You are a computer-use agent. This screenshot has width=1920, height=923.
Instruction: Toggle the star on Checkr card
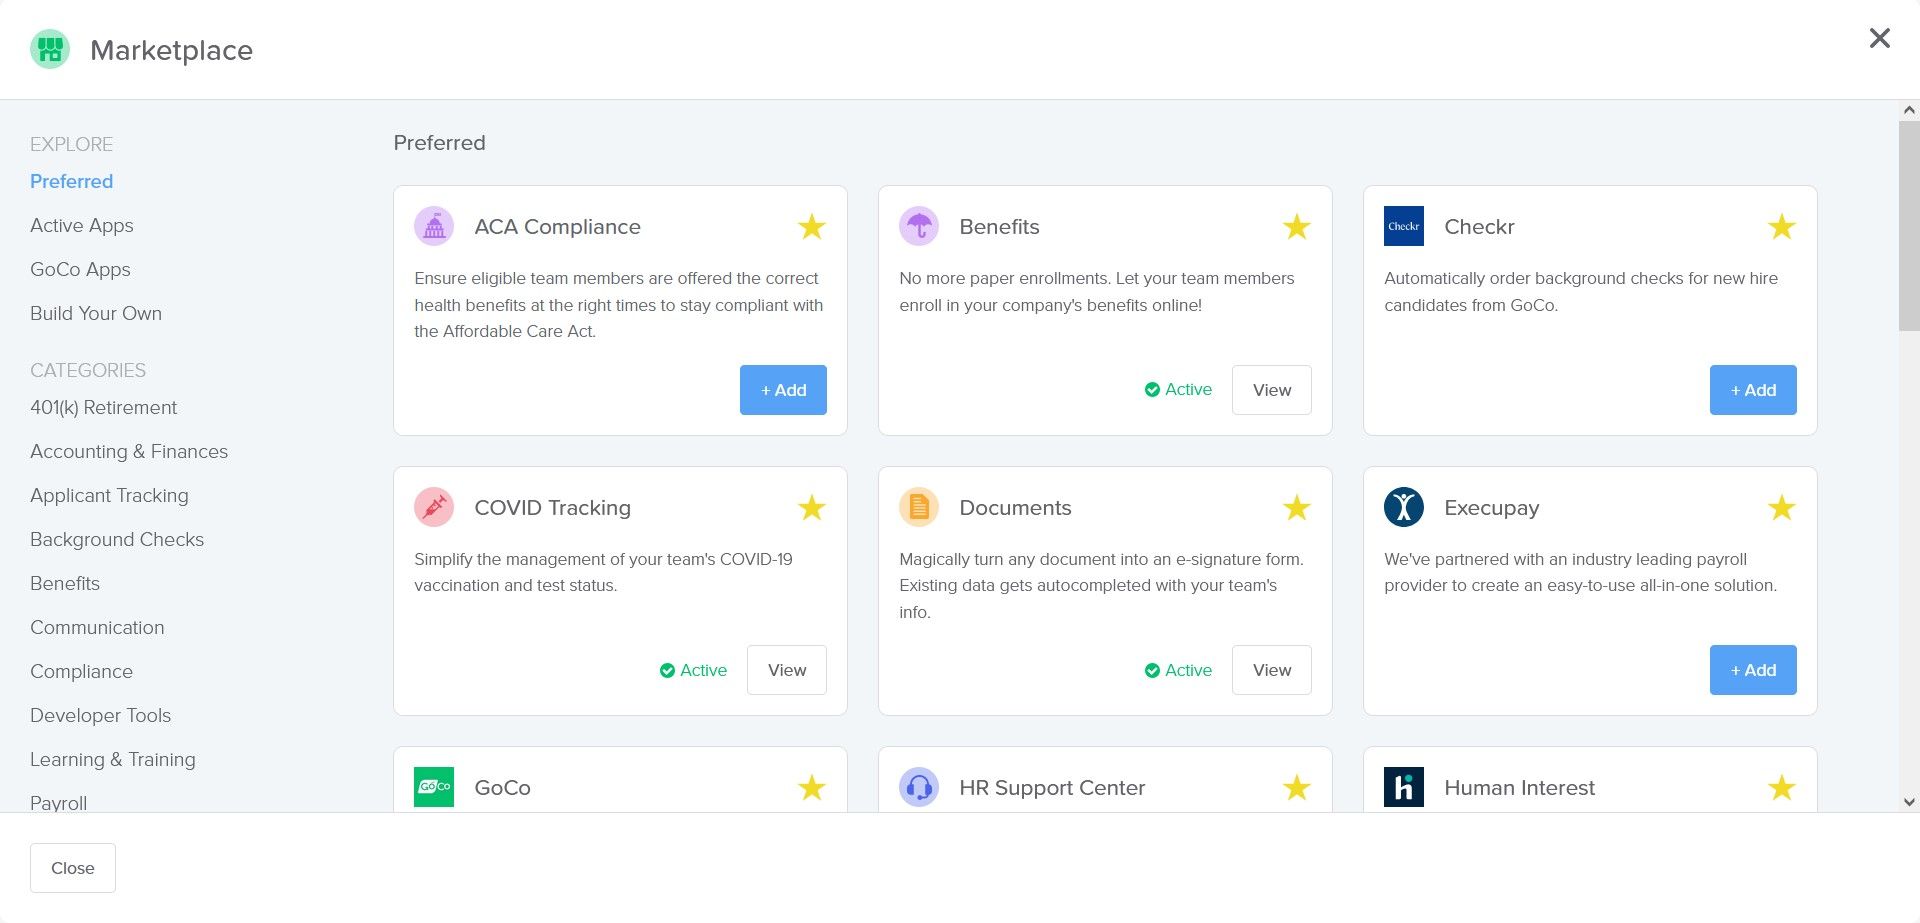click(x=1782, y=227)
